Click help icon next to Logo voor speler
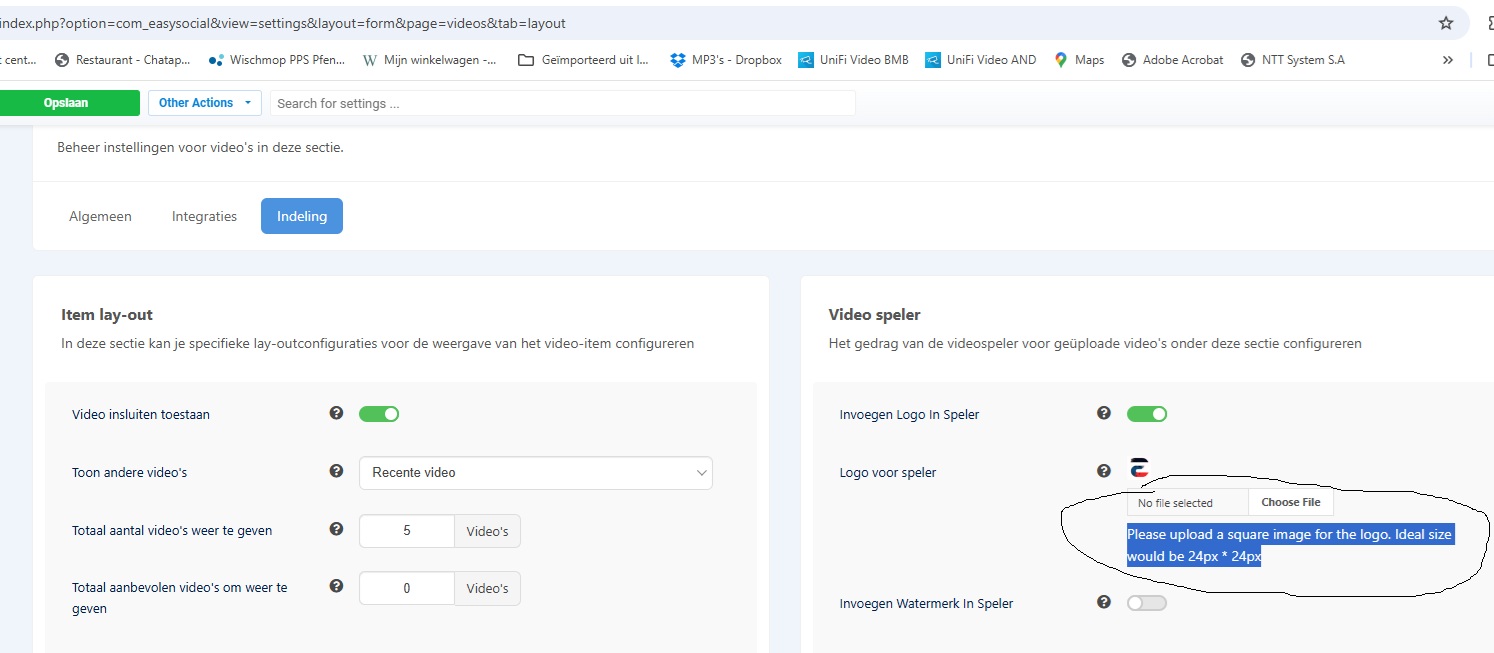 [1104, 471]
